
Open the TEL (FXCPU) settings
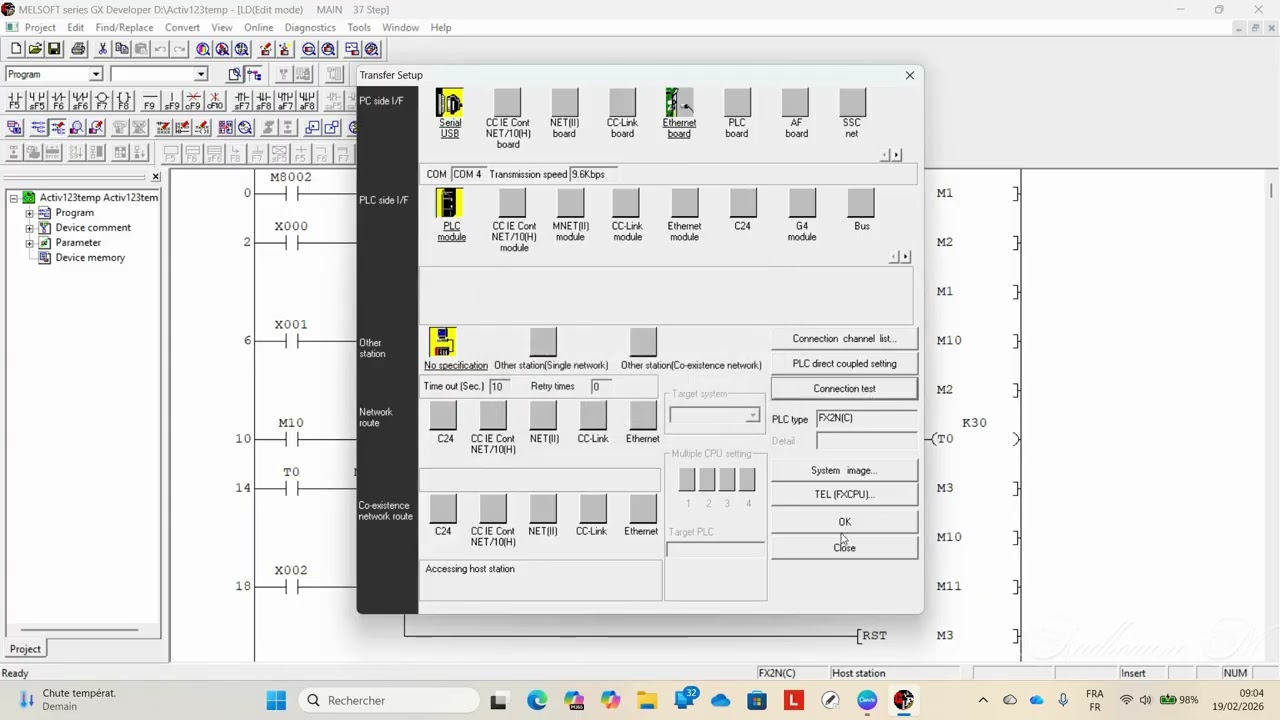(844, 495)
